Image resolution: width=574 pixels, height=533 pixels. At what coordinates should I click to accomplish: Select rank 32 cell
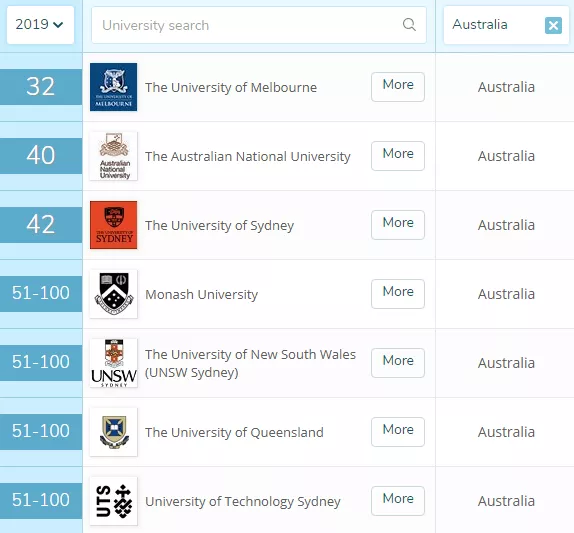pos(41,87)
